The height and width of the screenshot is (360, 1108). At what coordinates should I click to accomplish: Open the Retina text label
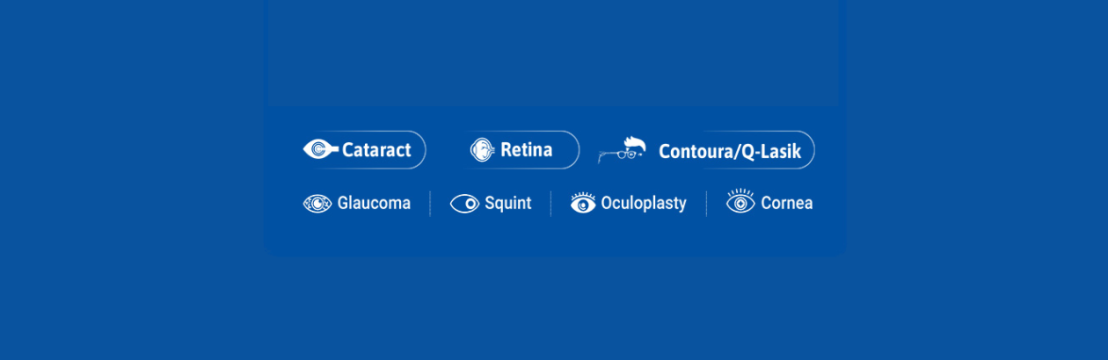[x=526, y=150]
